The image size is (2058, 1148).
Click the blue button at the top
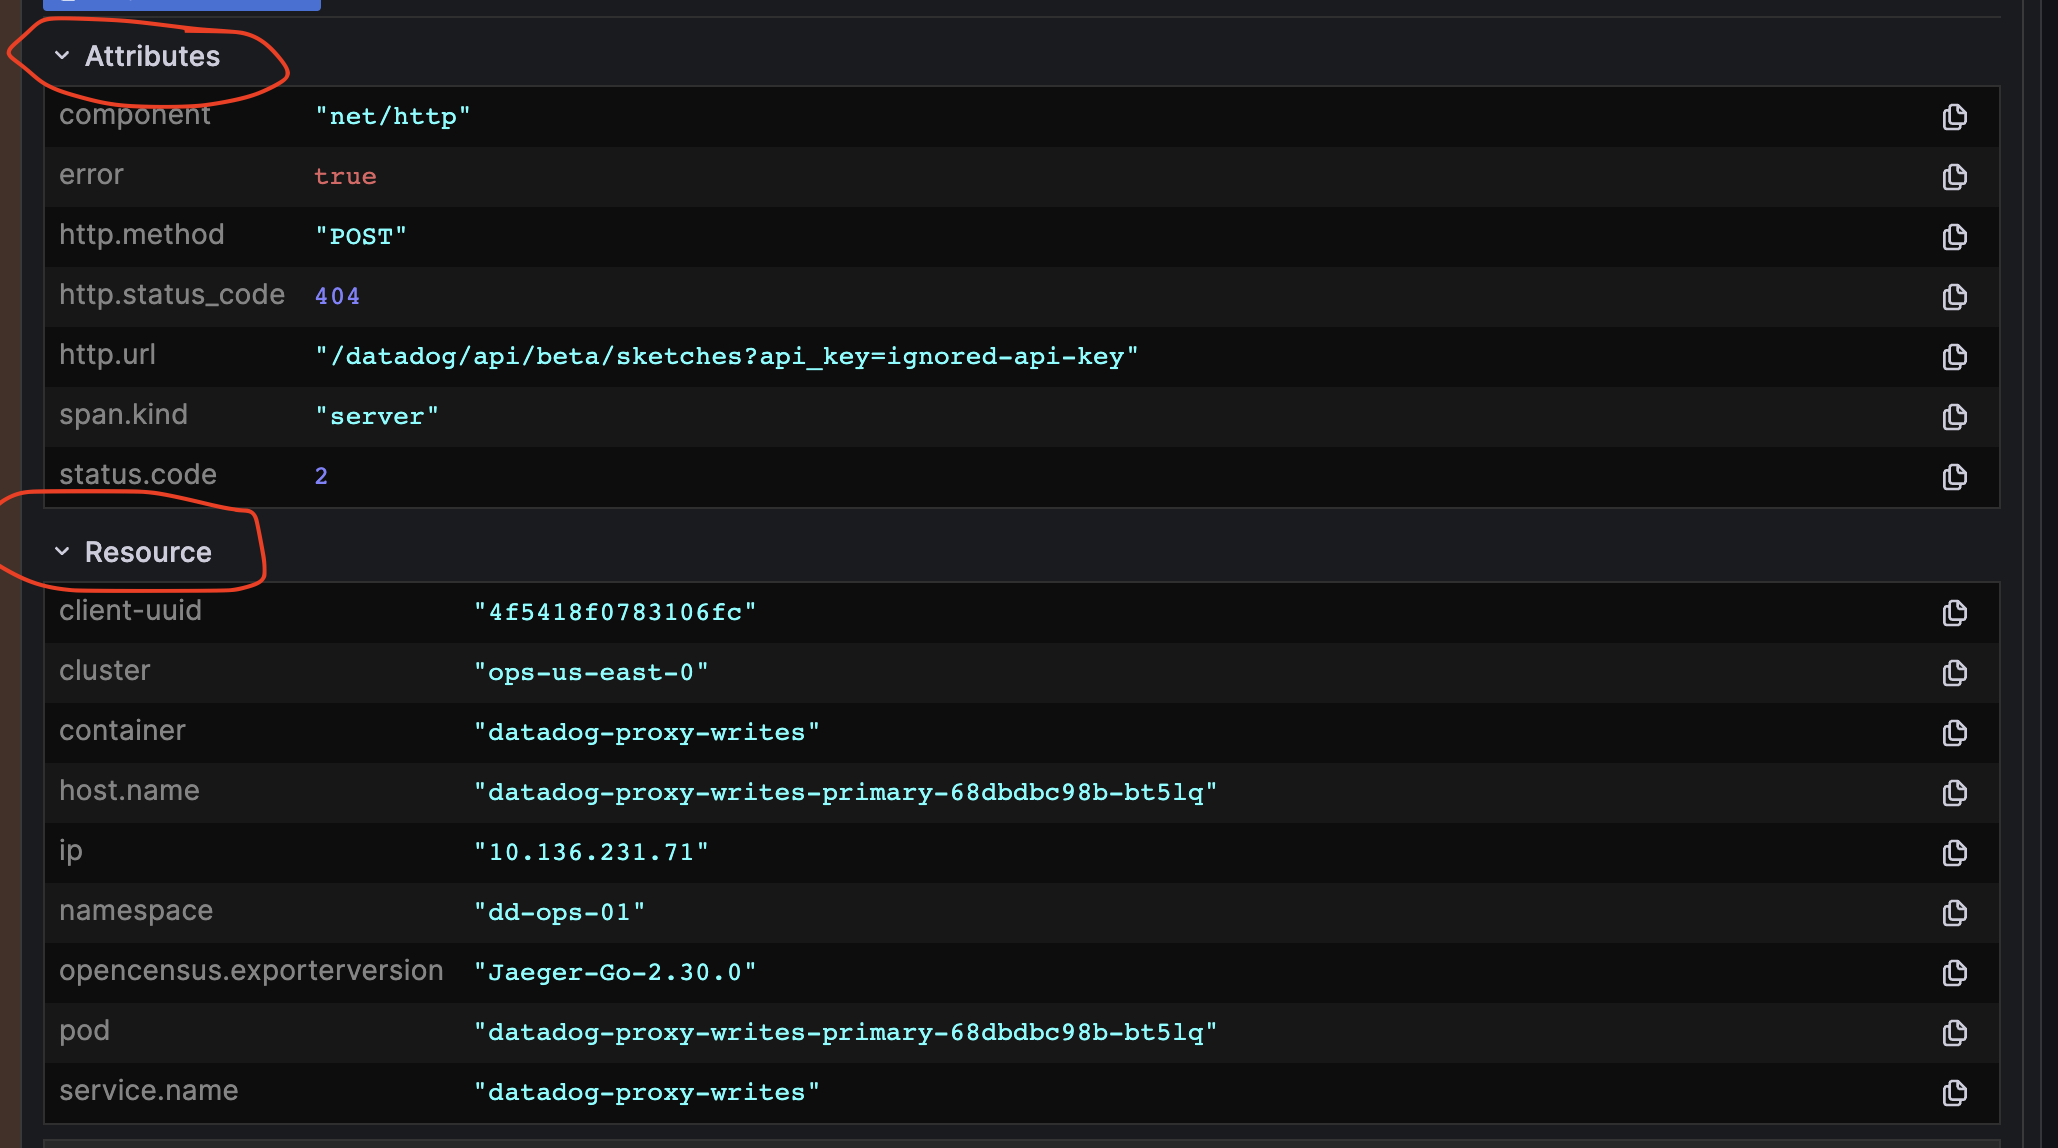click(180, 4)
